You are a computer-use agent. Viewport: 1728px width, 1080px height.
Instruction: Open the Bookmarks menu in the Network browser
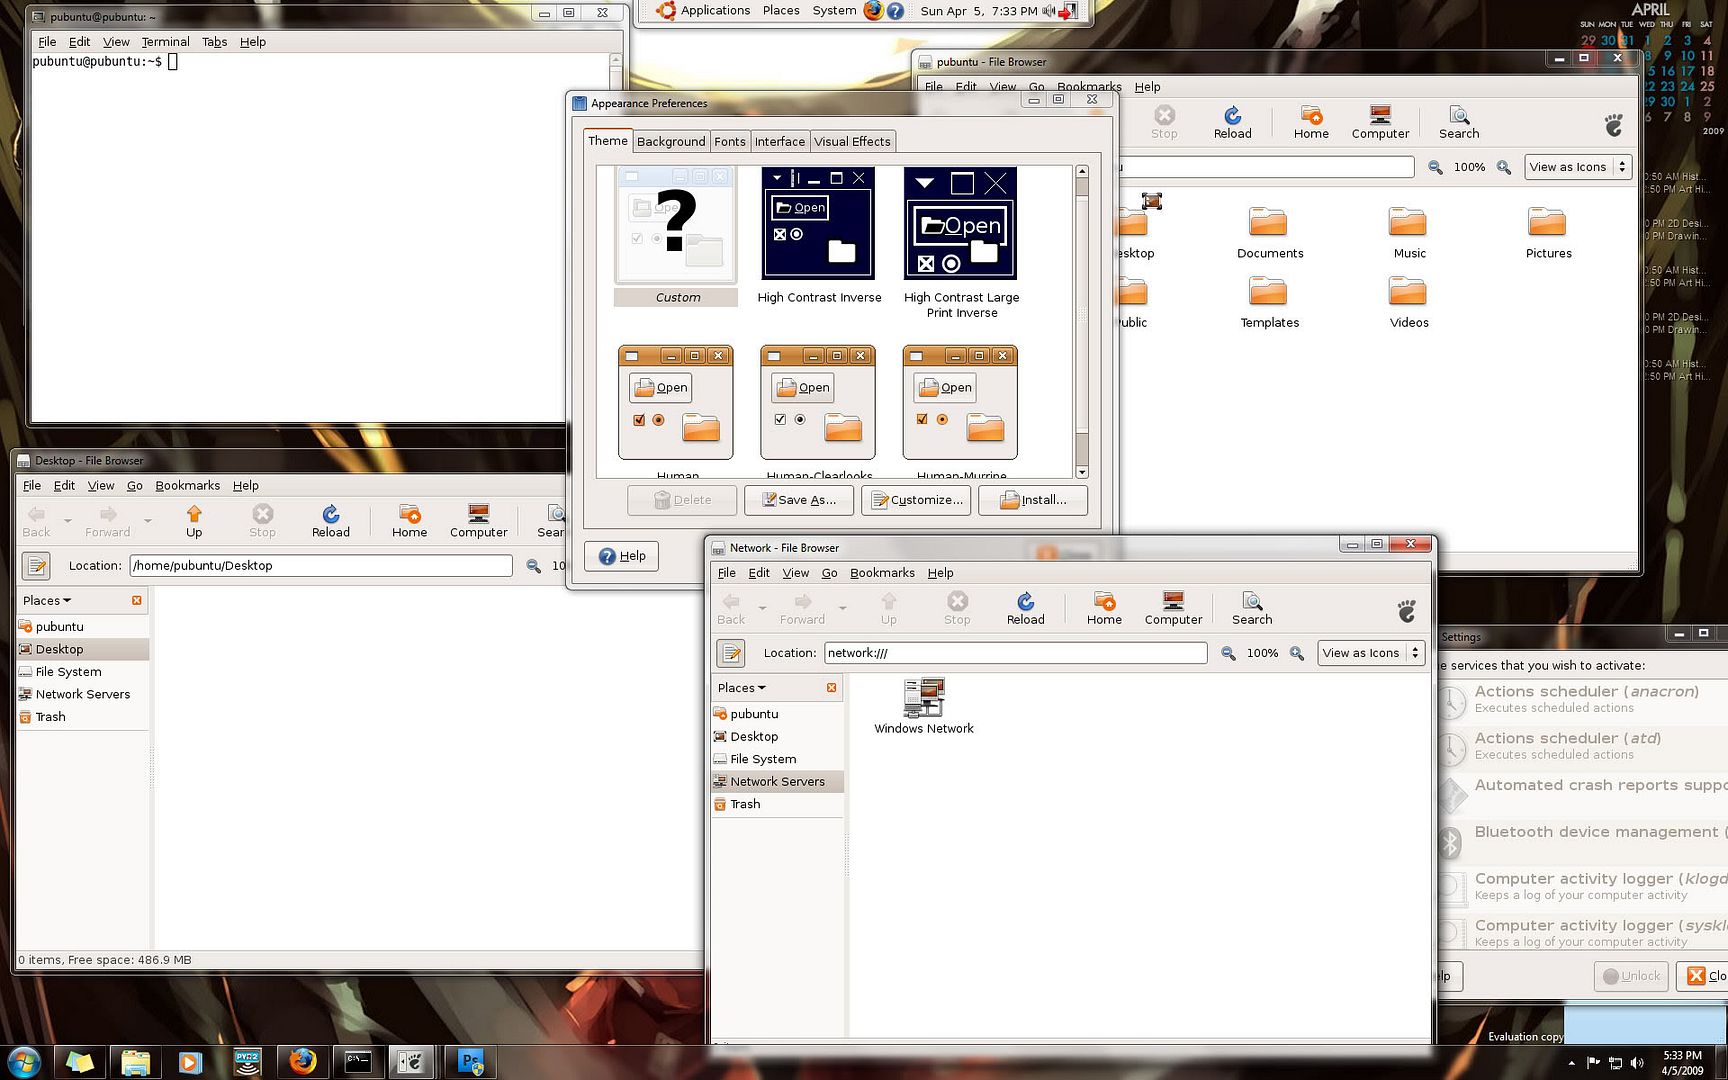pos(881,572)
